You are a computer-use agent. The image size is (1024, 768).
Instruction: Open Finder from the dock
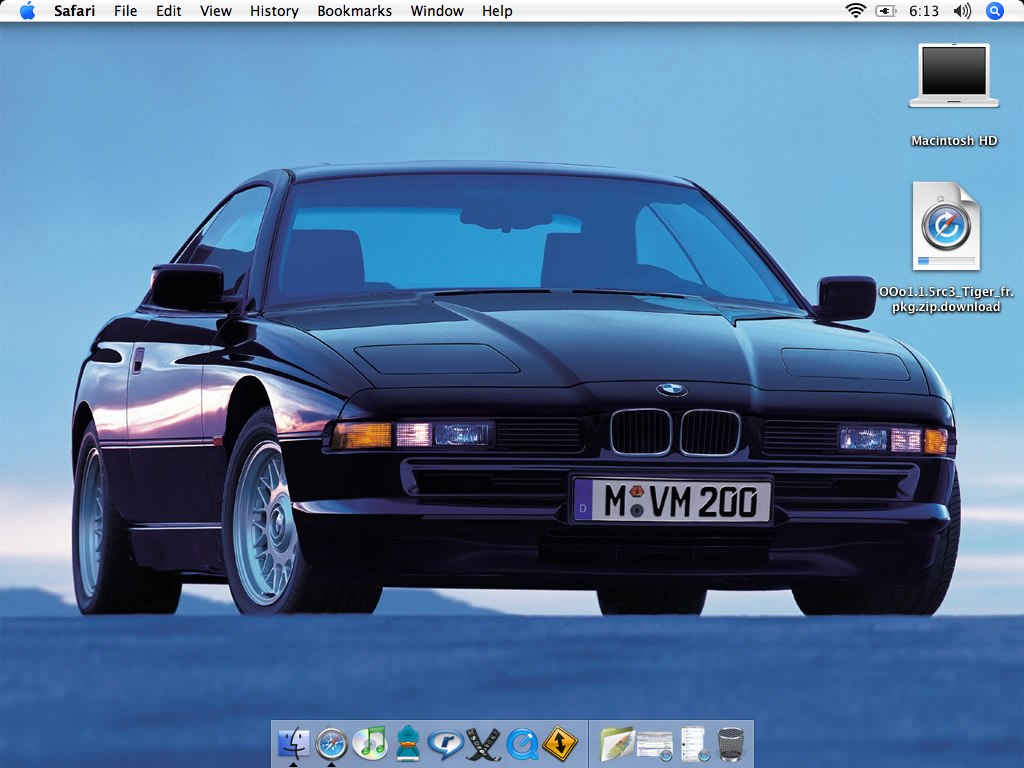(293, 743)
